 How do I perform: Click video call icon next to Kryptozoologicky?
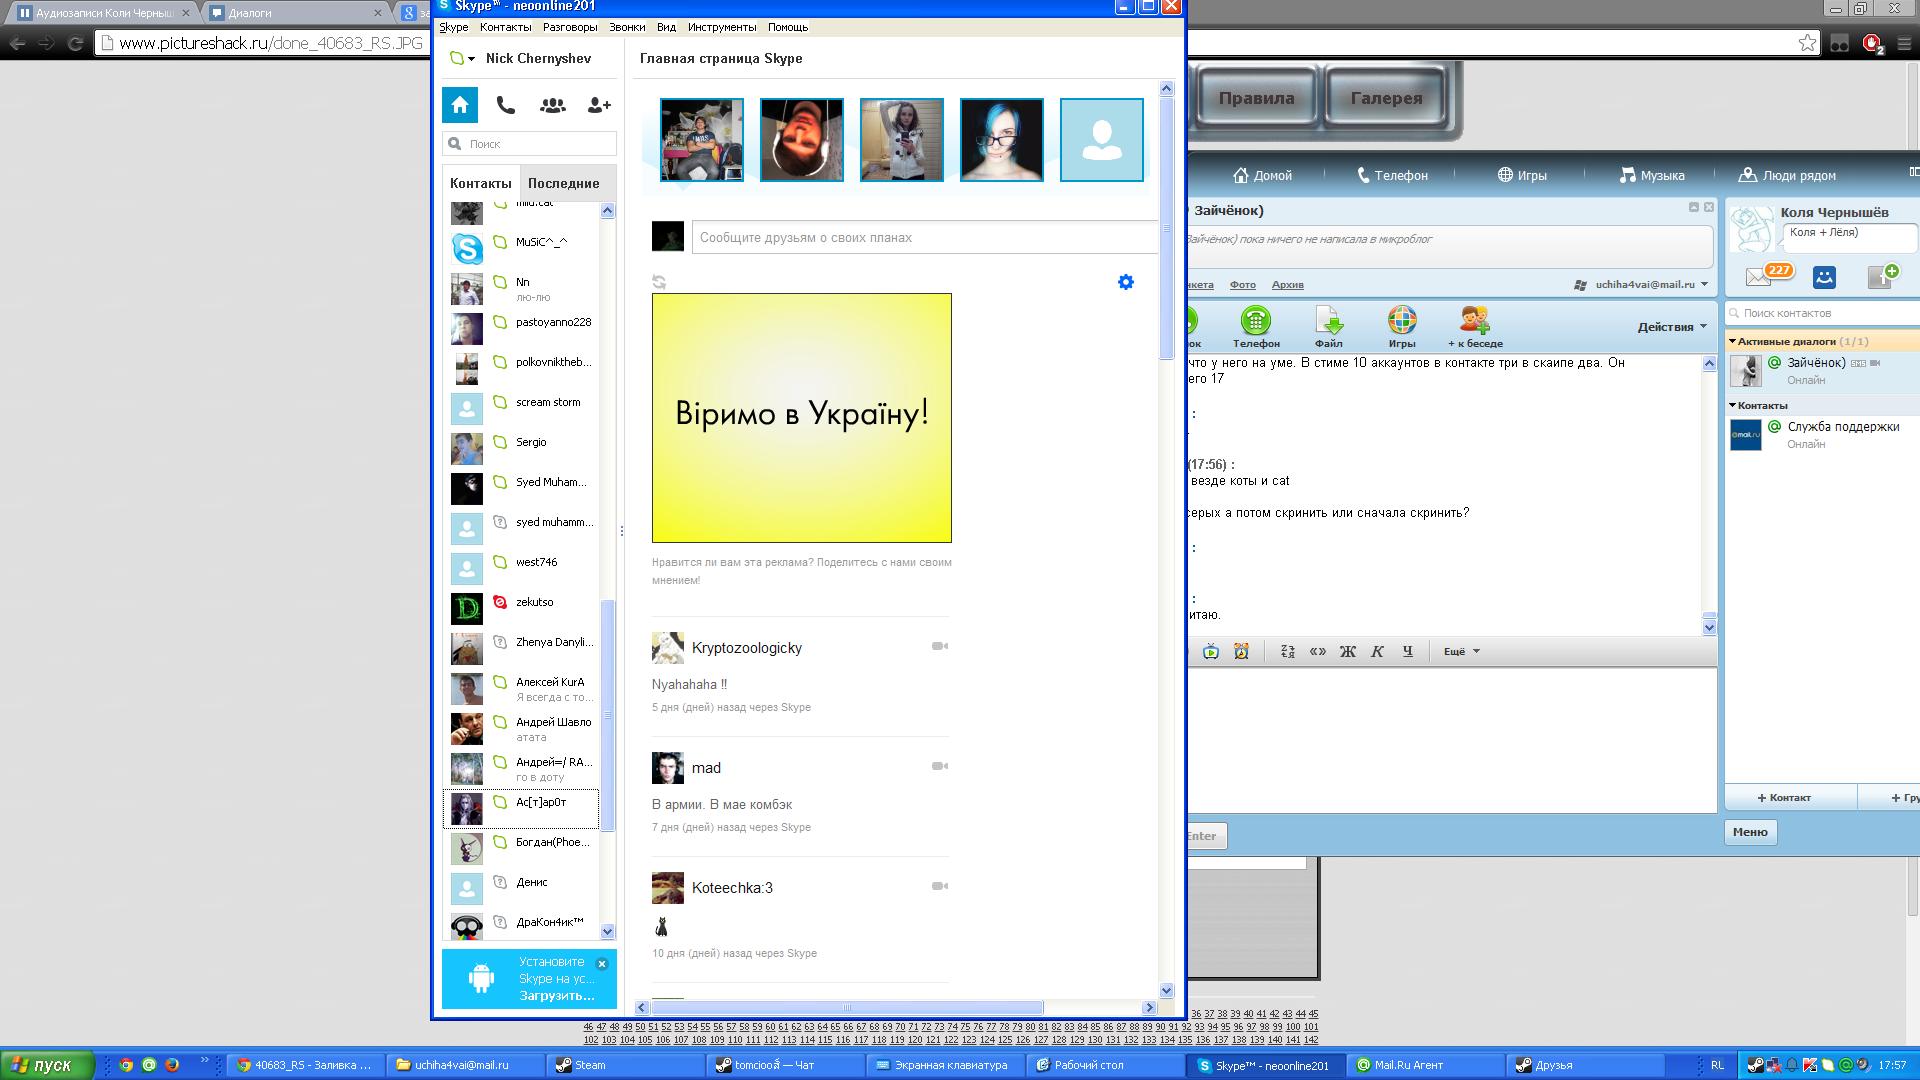(939, 646)
